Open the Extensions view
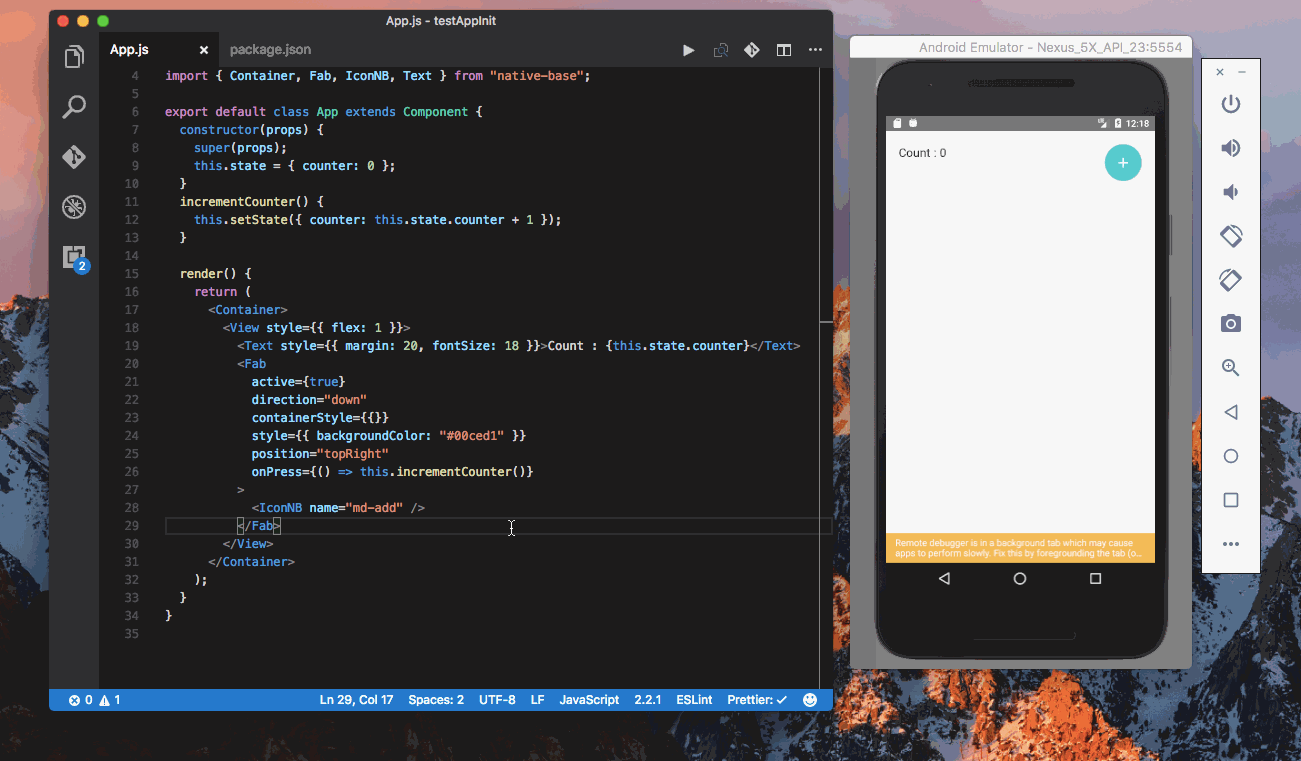Screen dimensions: 1301x761 [x=75, y=257]
